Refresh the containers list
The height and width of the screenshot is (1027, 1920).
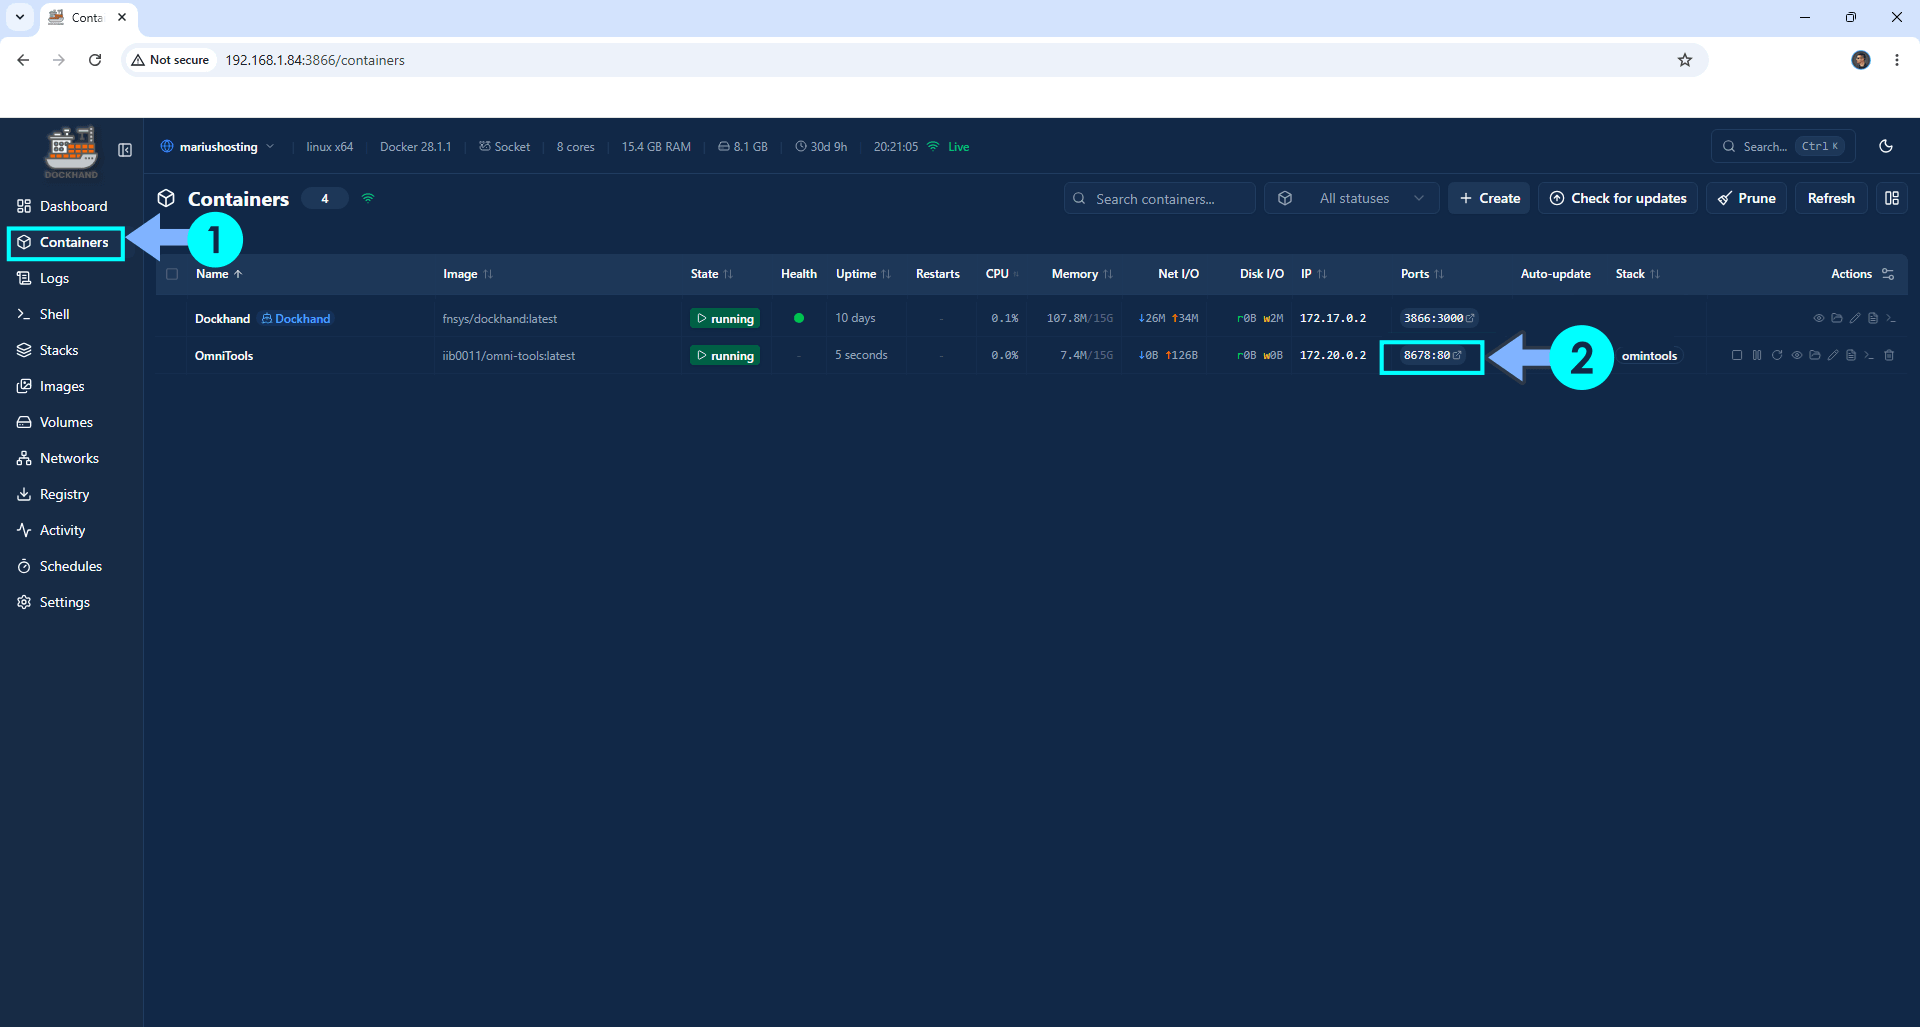[x=1831, y=198]
